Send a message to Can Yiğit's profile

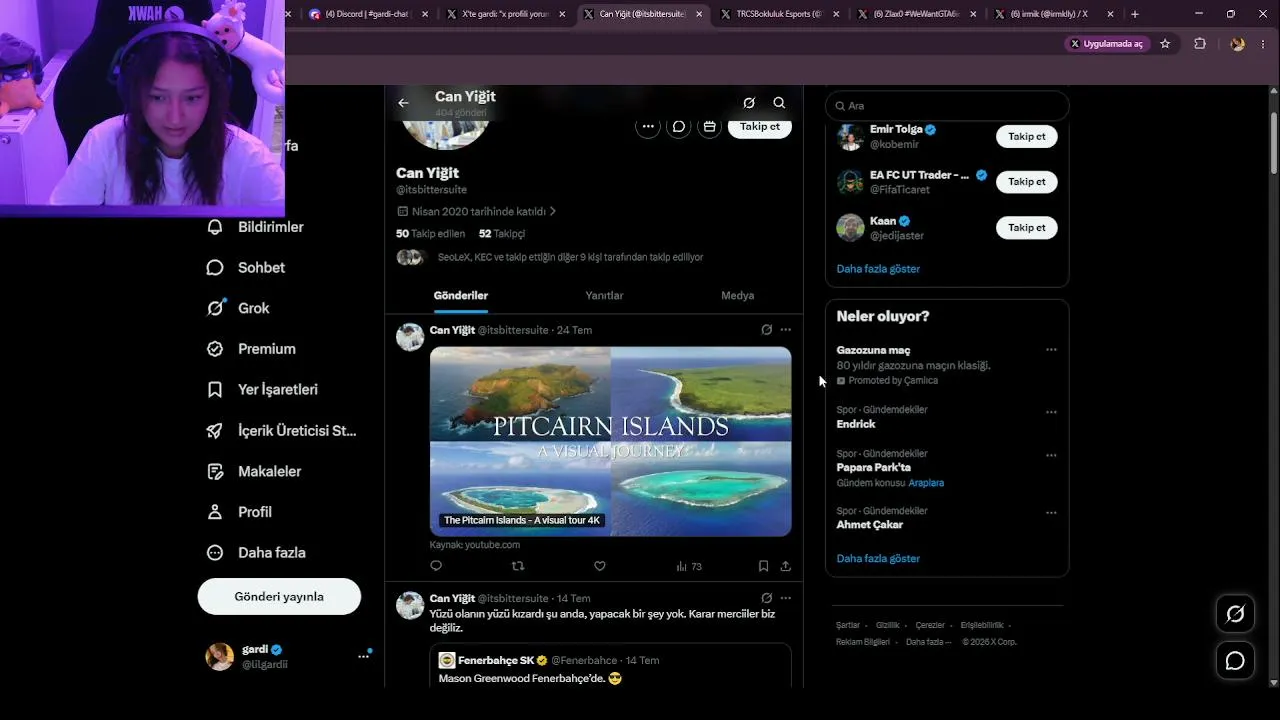pos(679,127)
